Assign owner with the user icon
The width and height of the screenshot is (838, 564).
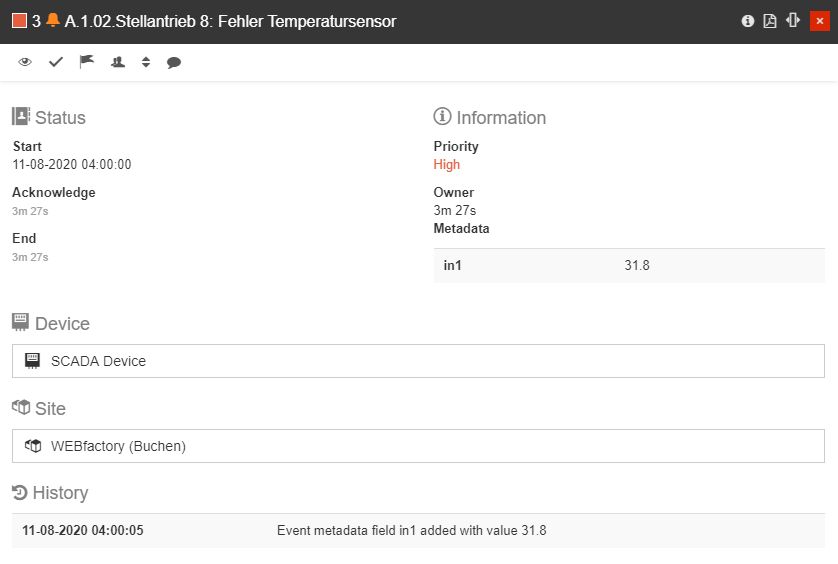117,62
